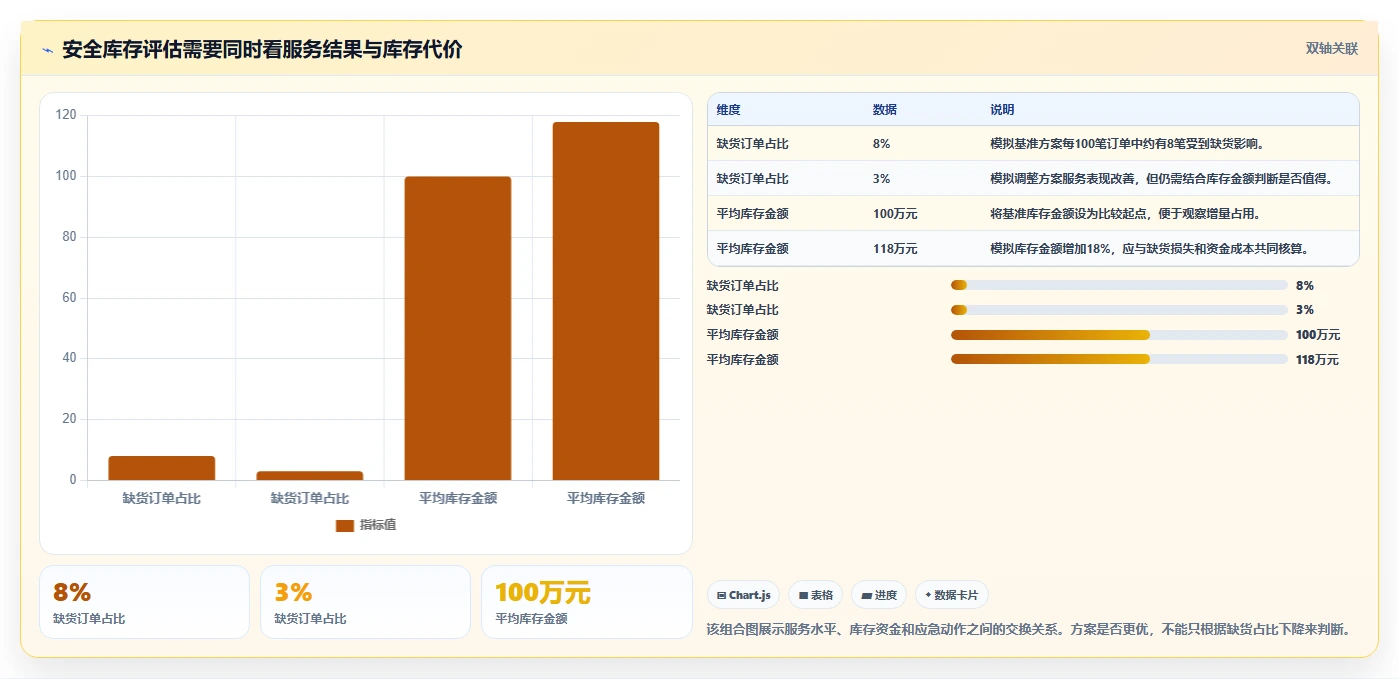Click the chart bar with value 3
Viewport: 1399px width, 679px height.
click(x=310, y=475)
